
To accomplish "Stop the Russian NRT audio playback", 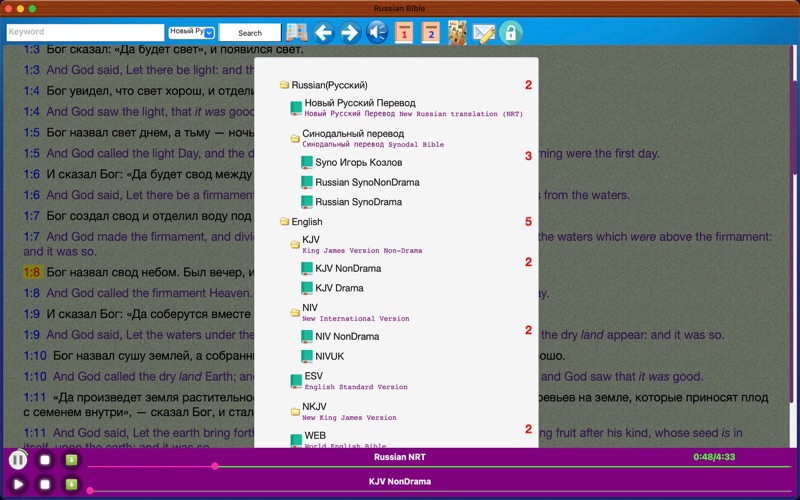I will tap(45, 460).
